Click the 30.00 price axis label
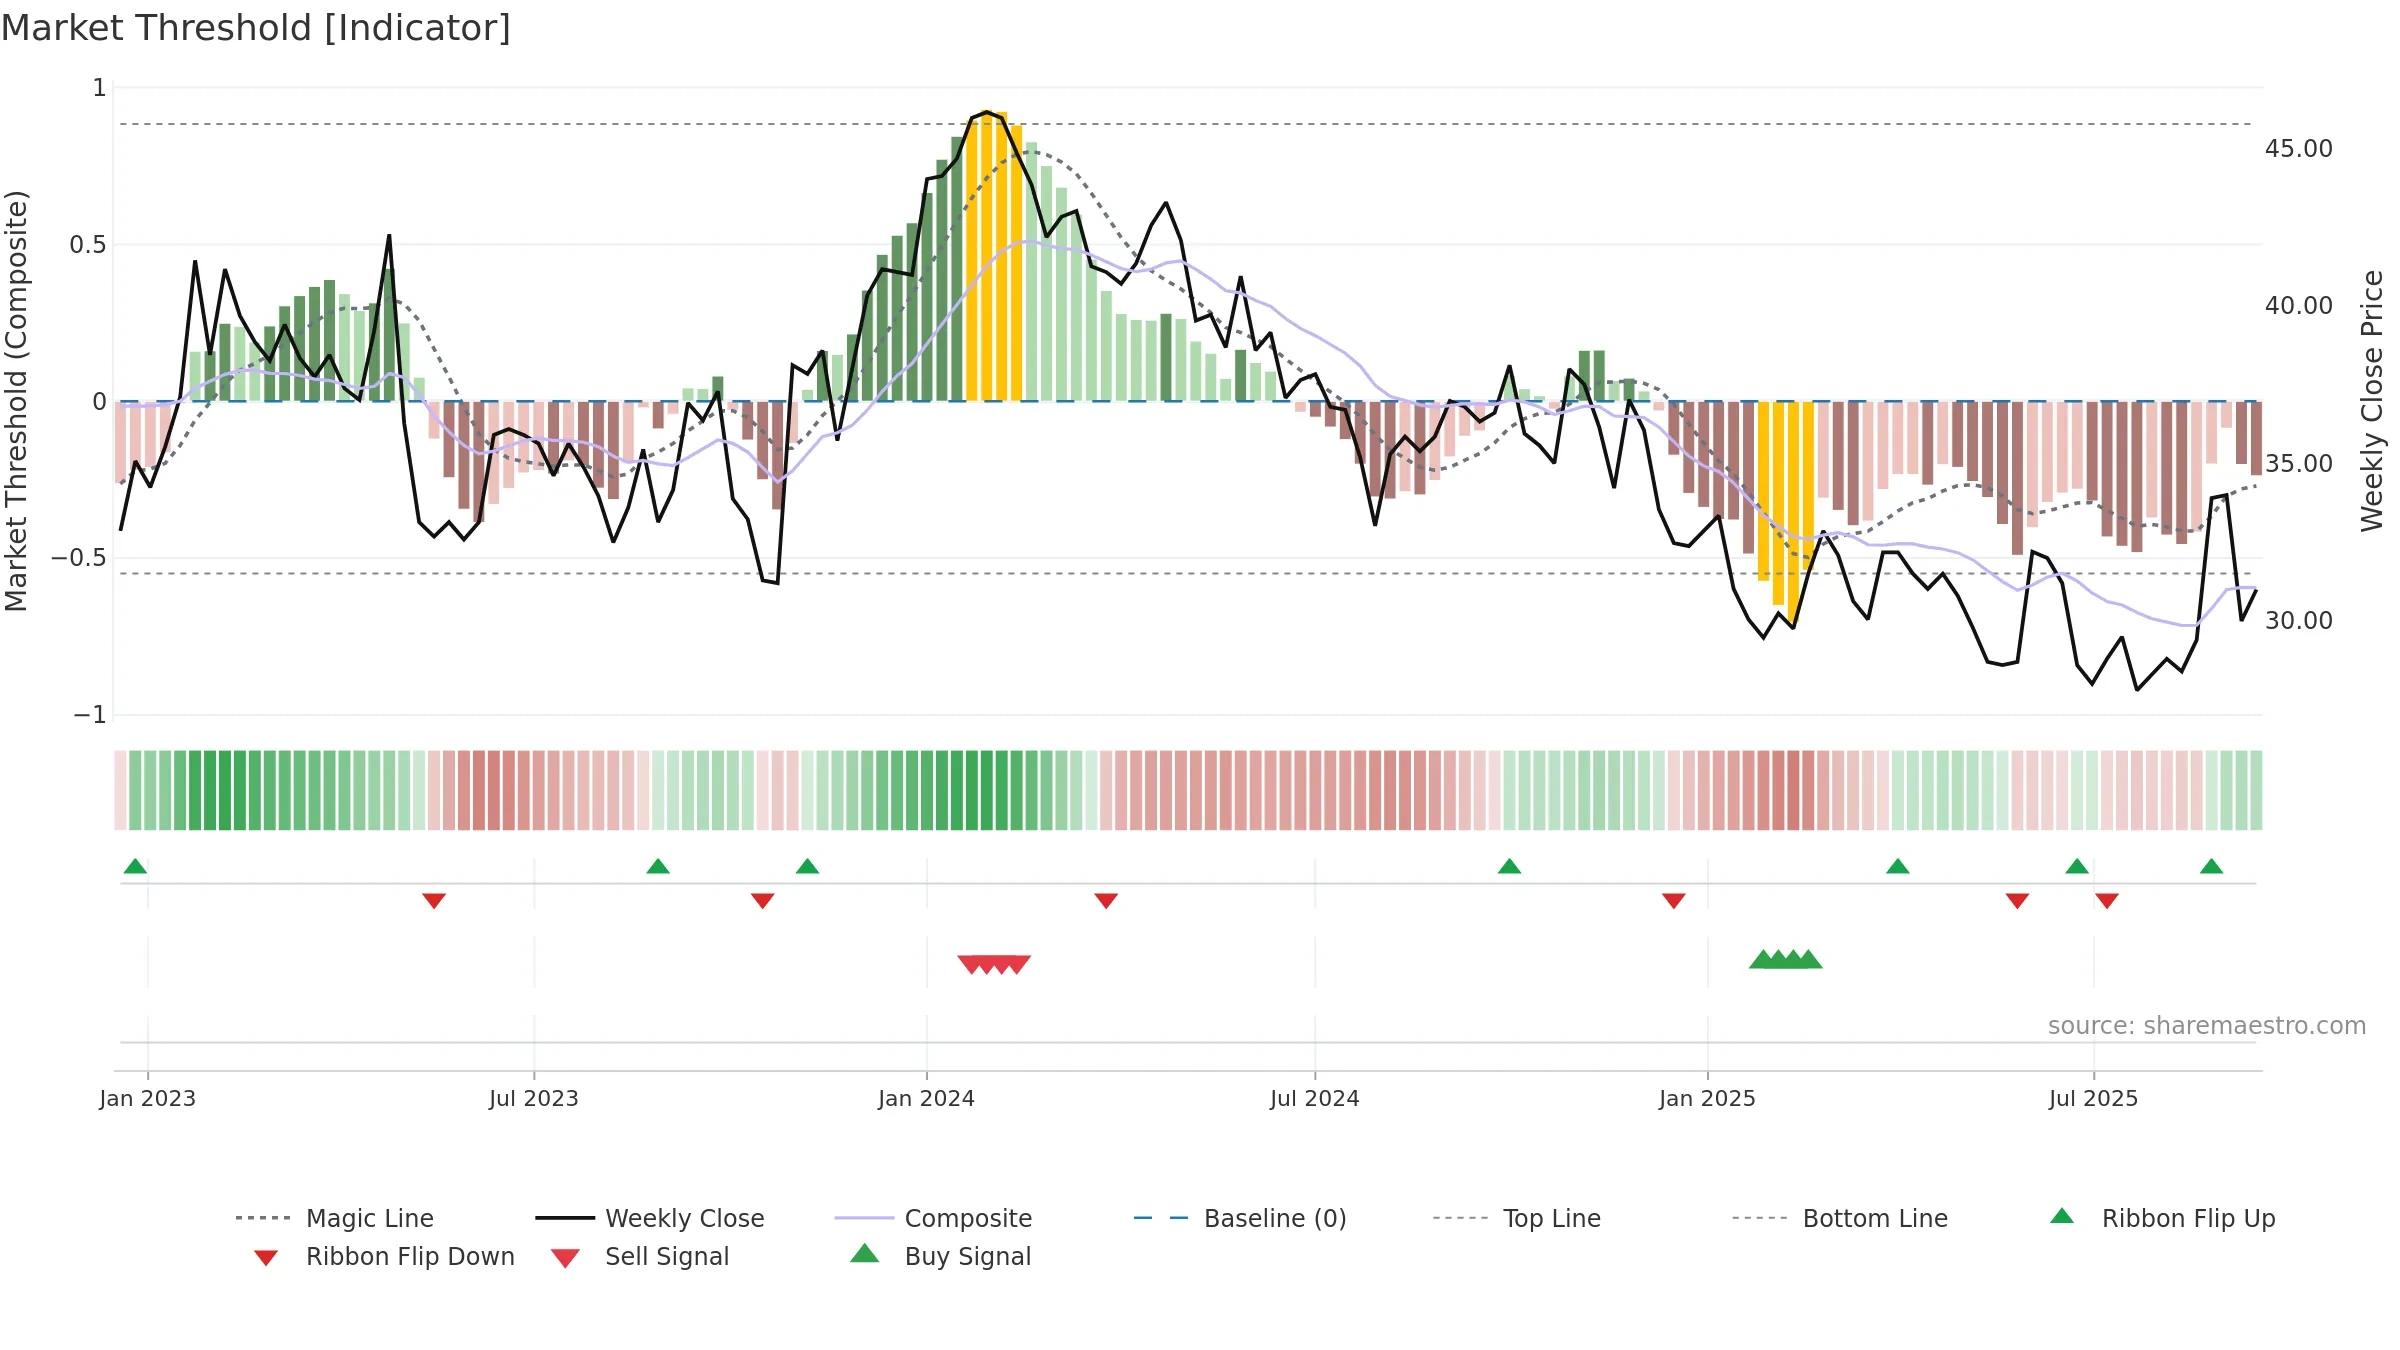Screen dimensions: 2400x1350 [2299, 620]
